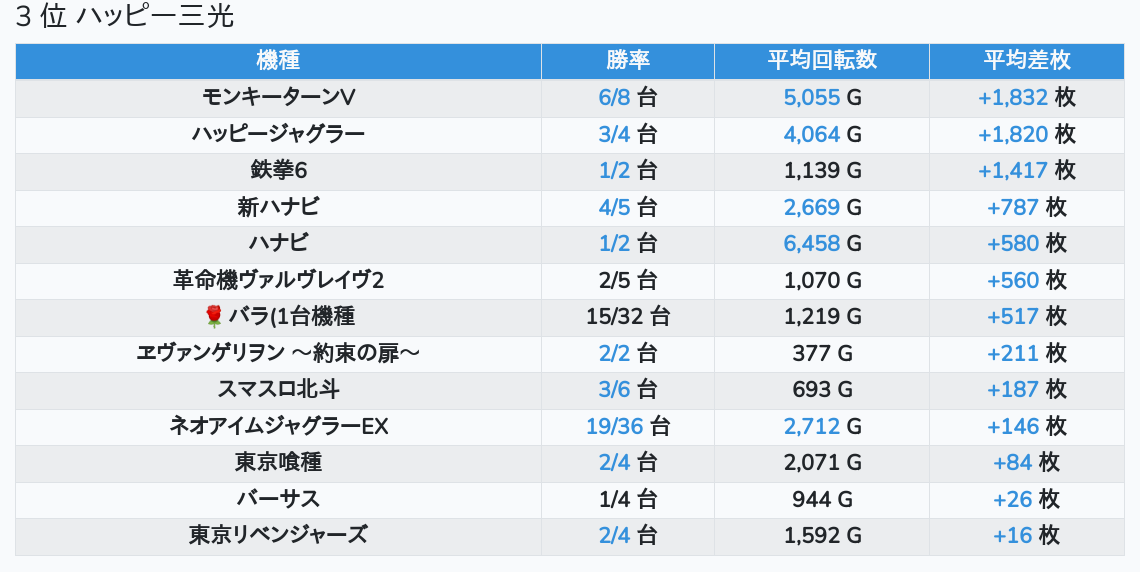Screen dimensions: 1140x572
Task: Select the 鉄拳6 machine entry
Action: click(278, 170)
